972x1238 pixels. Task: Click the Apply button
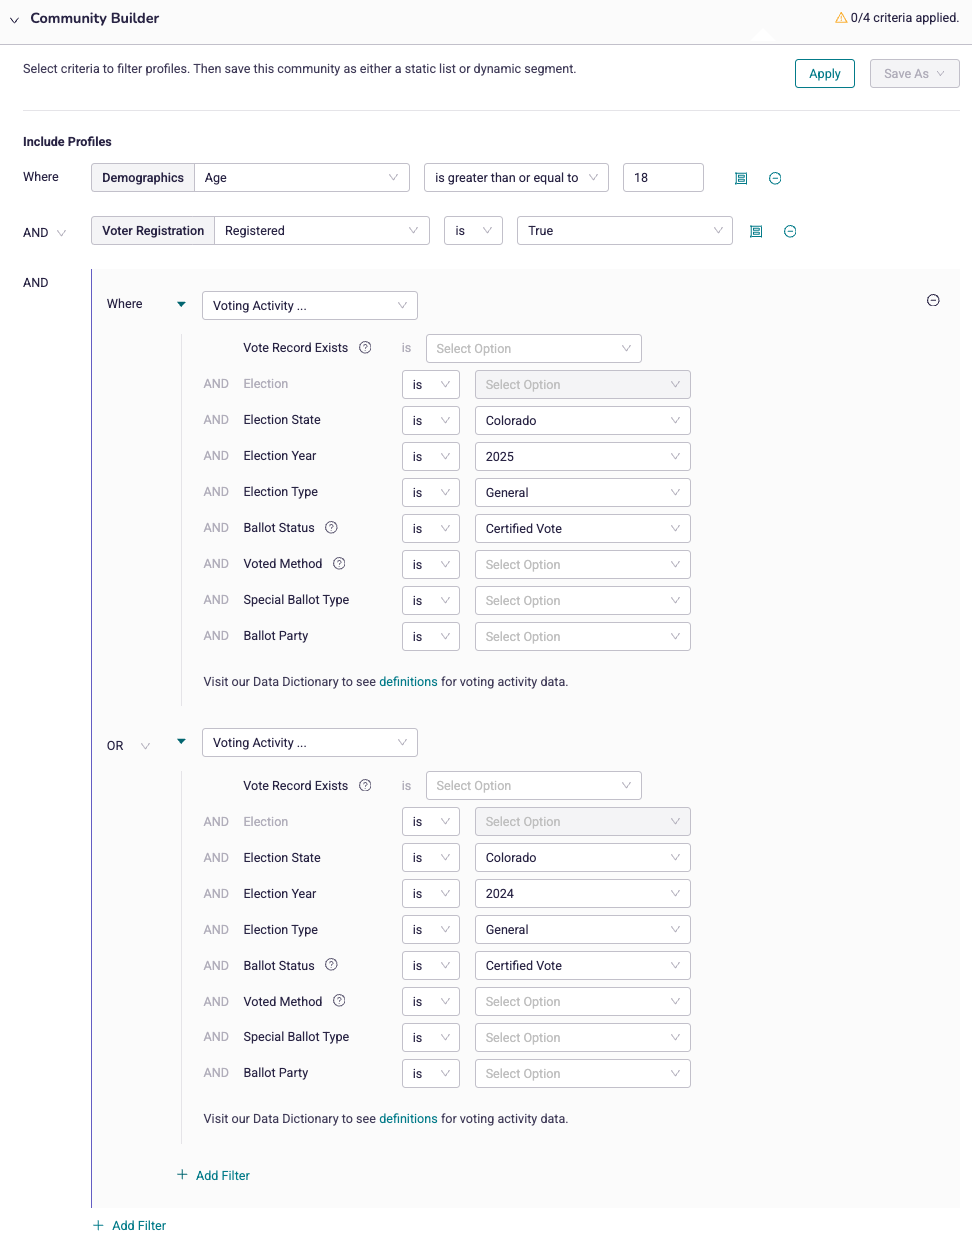click(825, 74)
